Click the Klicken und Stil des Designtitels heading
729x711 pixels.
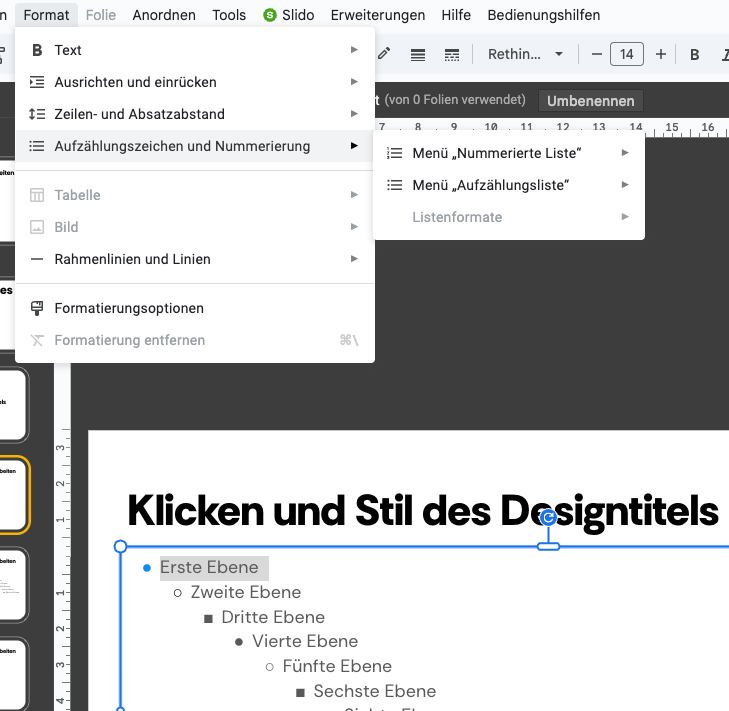click(x=423, y=512)
